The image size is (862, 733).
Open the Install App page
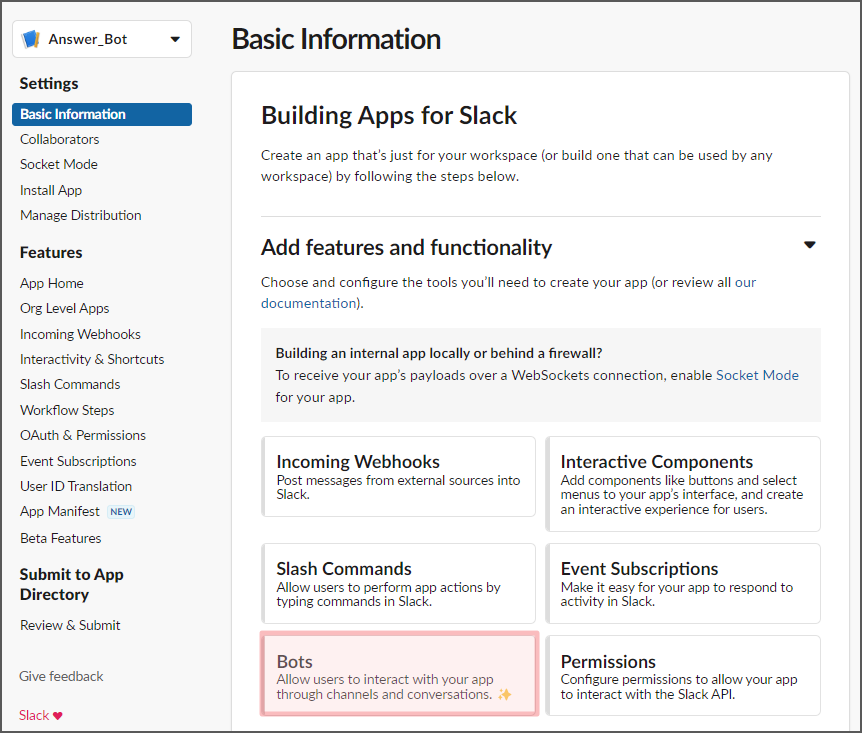coord(51,190)
